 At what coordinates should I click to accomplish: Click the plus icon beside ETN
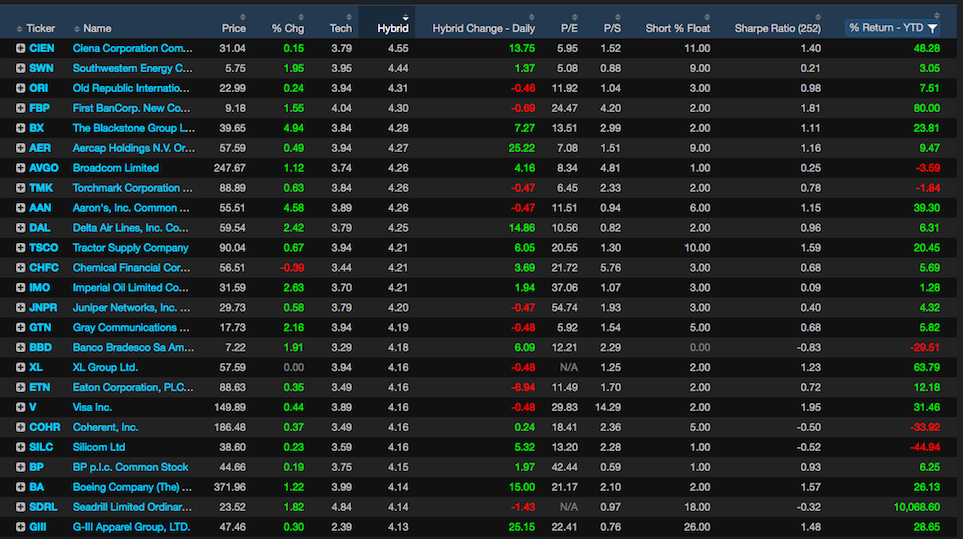point(20,387)
